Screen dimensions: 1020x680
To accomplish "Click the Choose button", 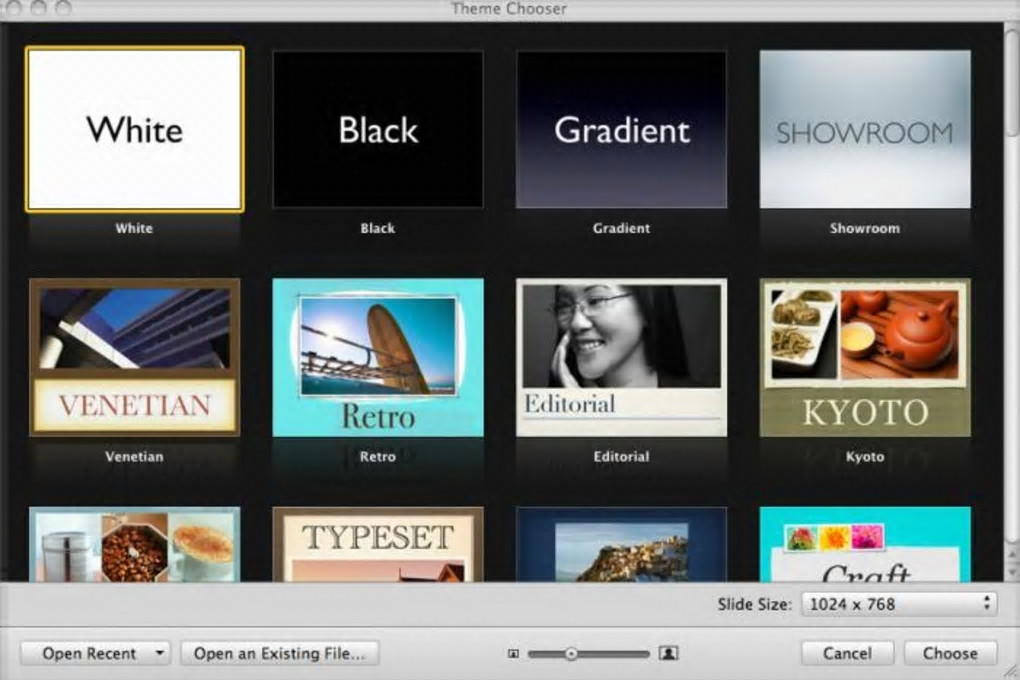I will (x=950, y=653).
